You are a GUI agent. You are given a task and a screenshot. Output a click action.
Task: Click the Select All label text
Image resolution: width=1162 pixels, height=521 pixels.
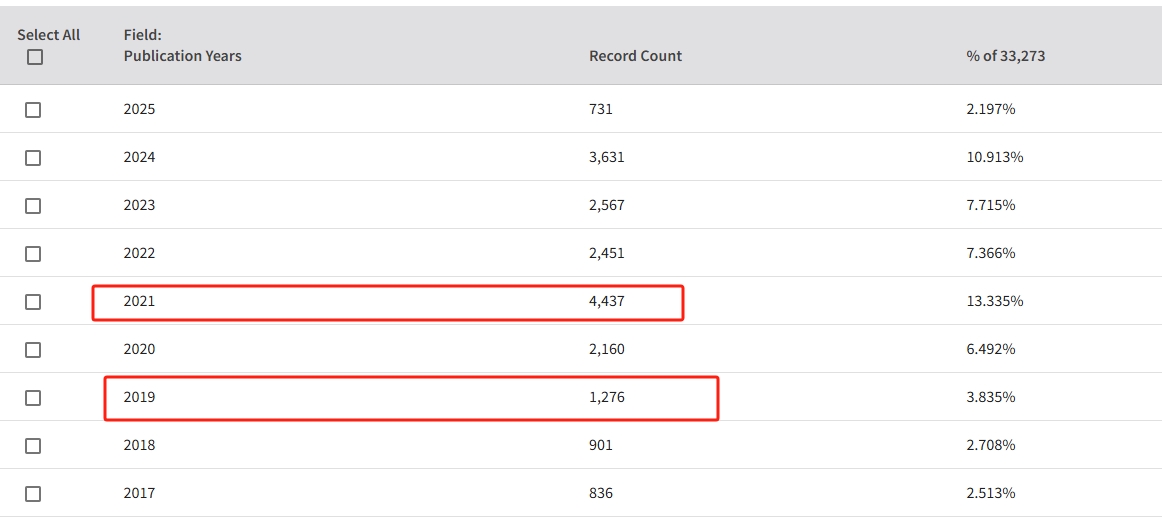49,35
